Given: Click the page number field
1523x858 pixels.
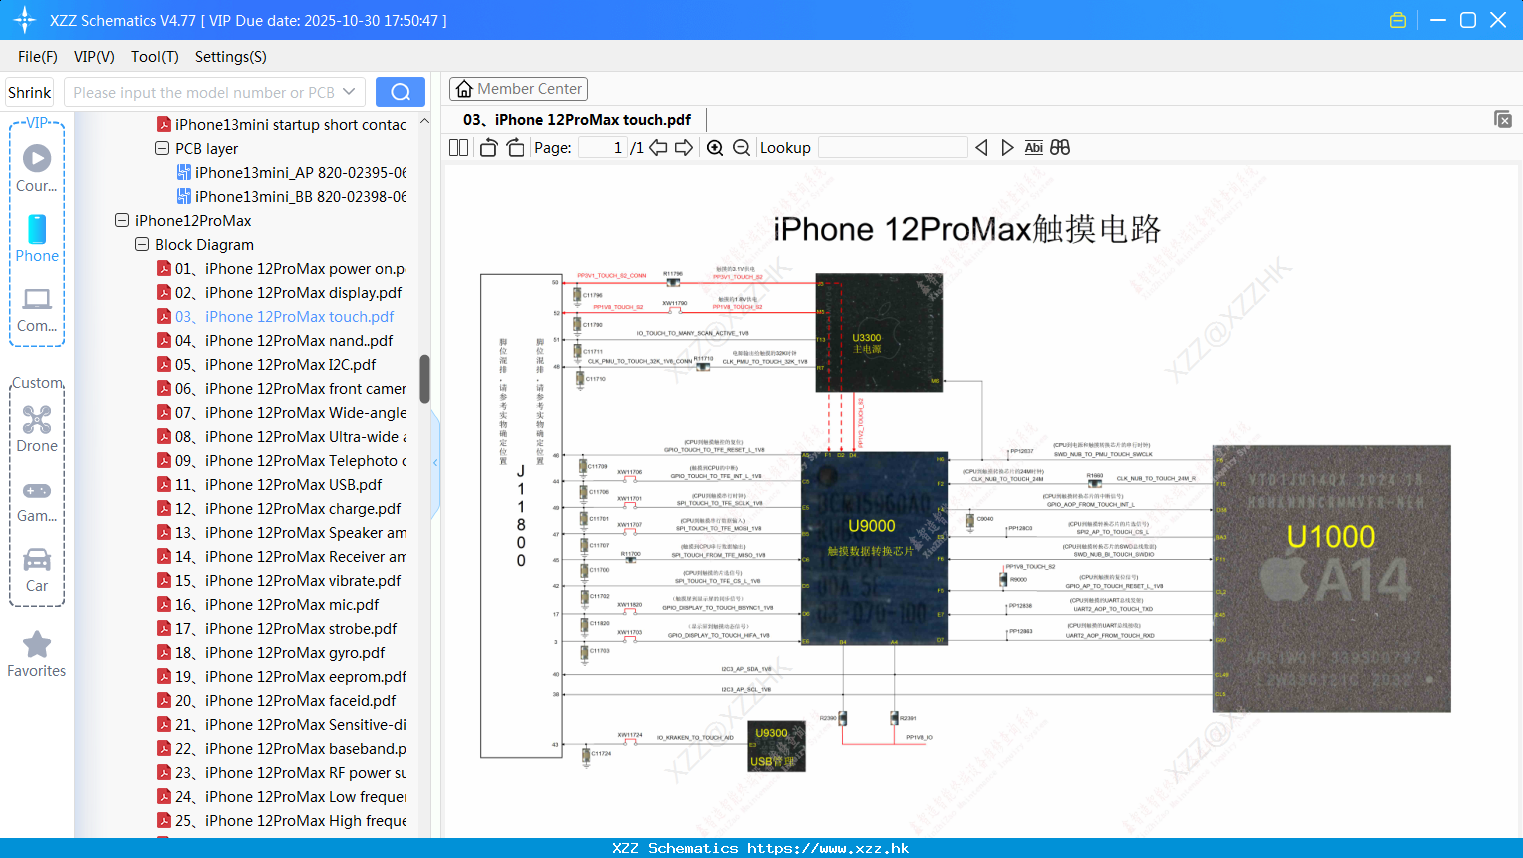Looking at the screenshot, I should (x=603, y=147).
